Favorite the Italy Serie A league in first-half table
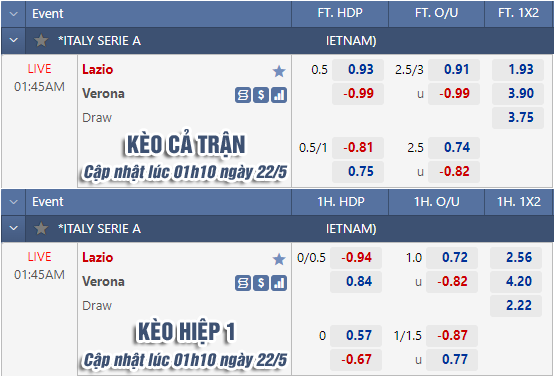554x377 pixels. (41, 229)
